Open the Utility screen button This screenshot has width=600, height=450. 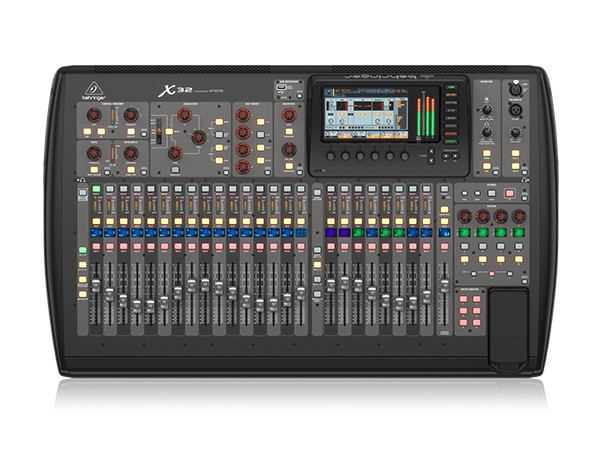coord(451,142)
